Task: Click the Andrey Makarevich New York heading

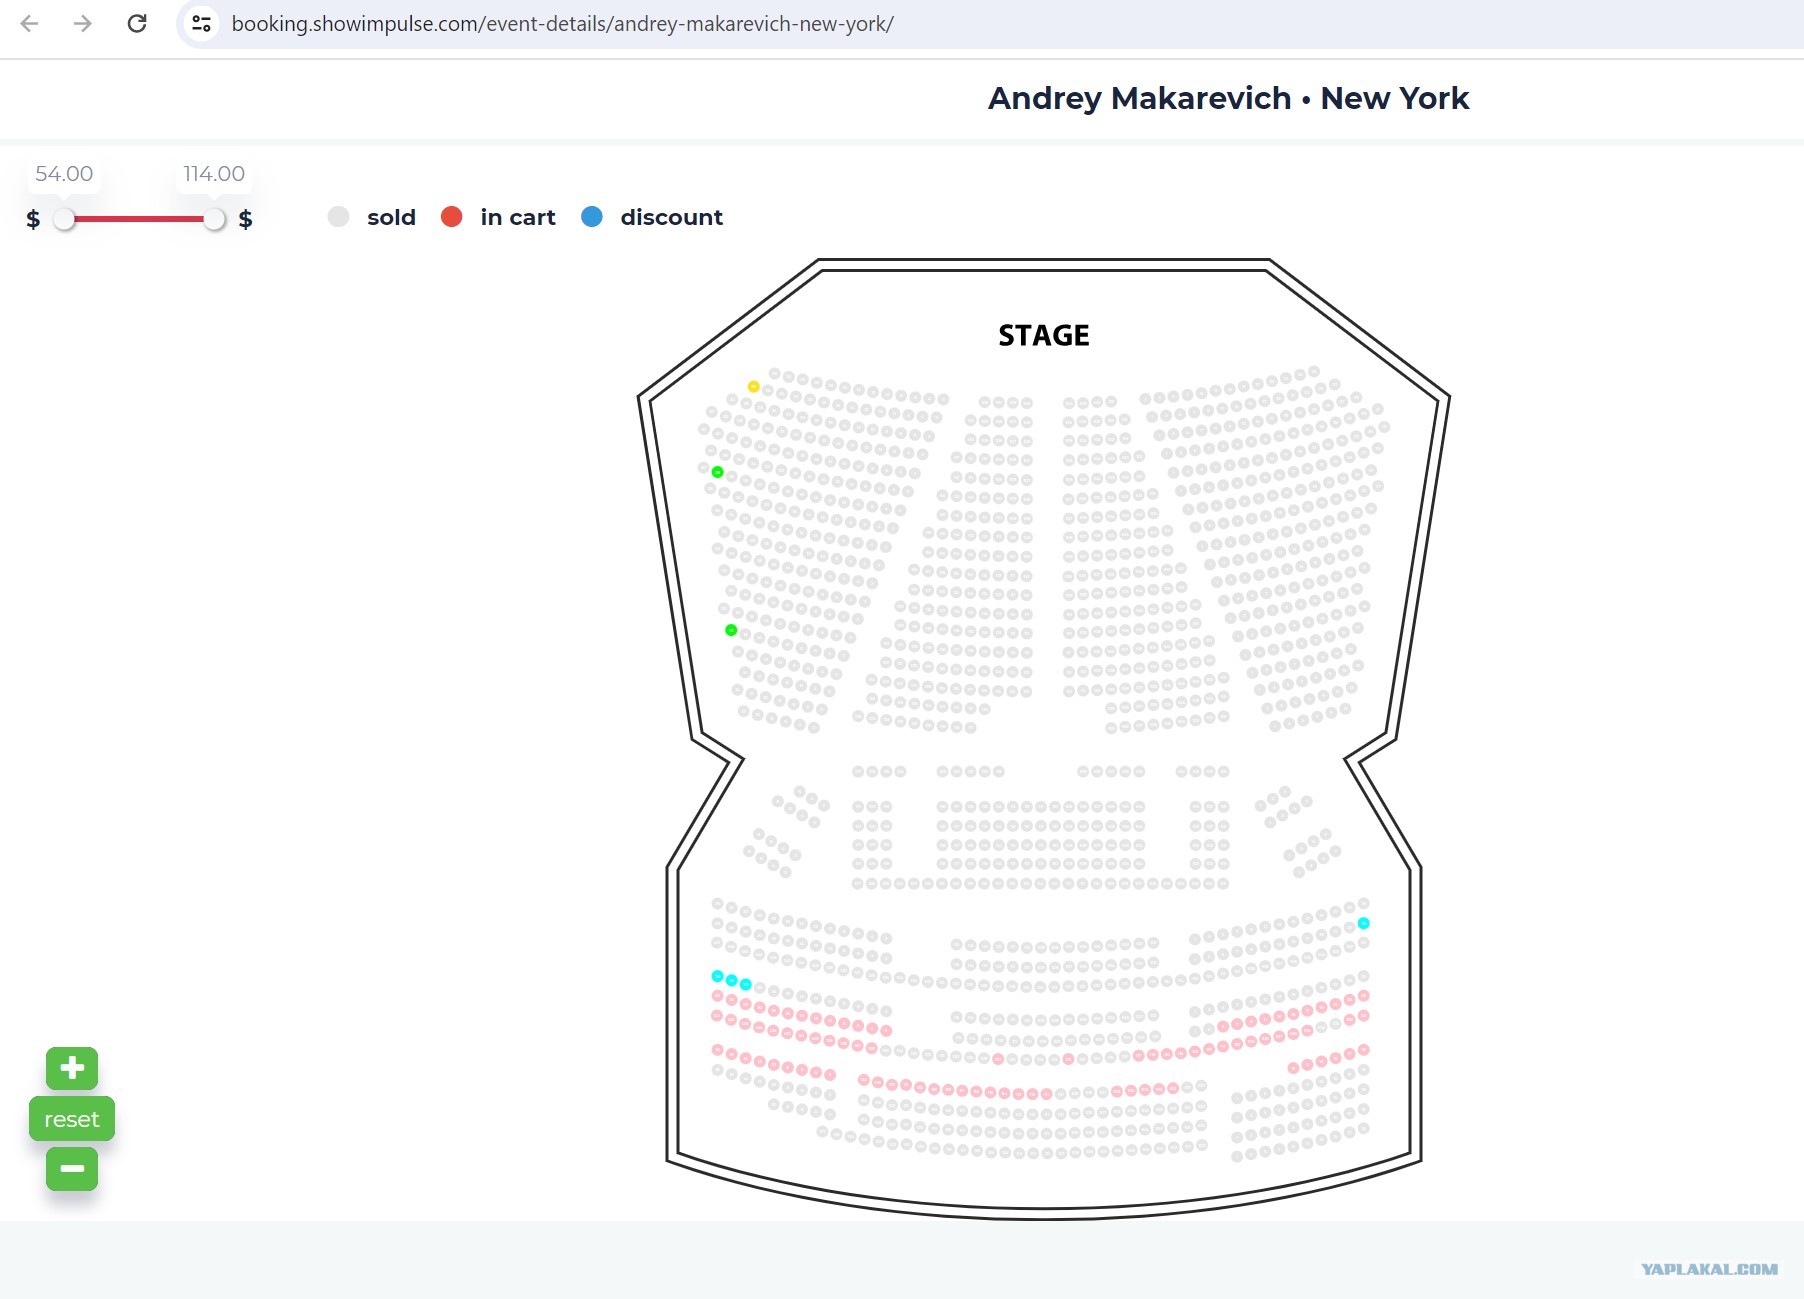Action: (1228, 98)
